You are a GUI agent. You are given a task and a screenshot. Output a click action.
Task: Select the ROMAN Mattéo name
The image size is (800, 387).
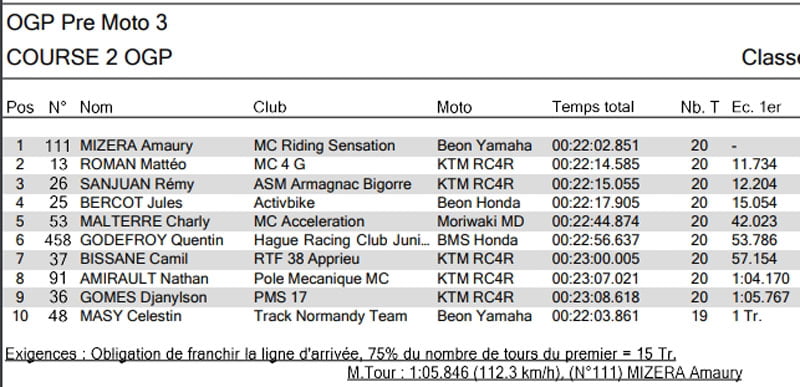[x=133, y=165]
